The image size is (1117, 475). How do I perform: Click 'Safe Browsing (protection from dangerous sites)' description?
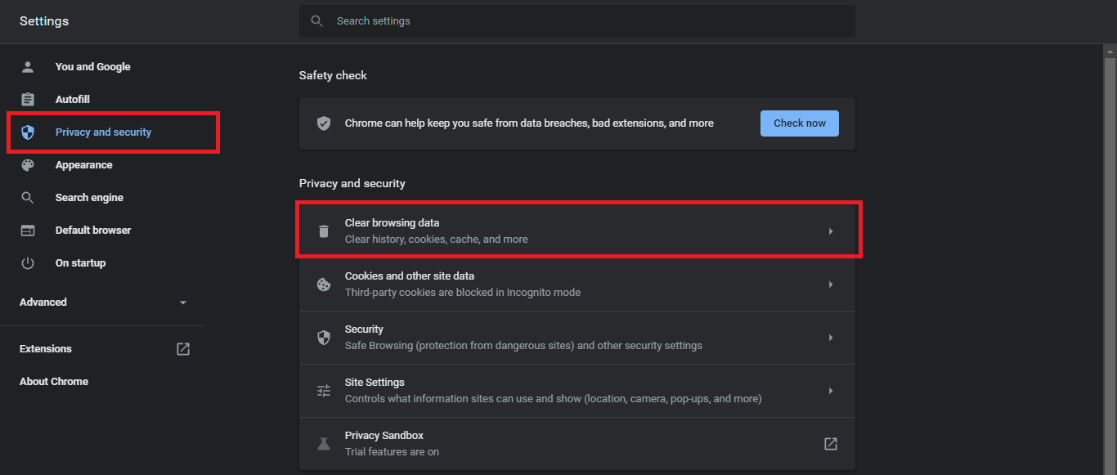(x=524, y=346)
